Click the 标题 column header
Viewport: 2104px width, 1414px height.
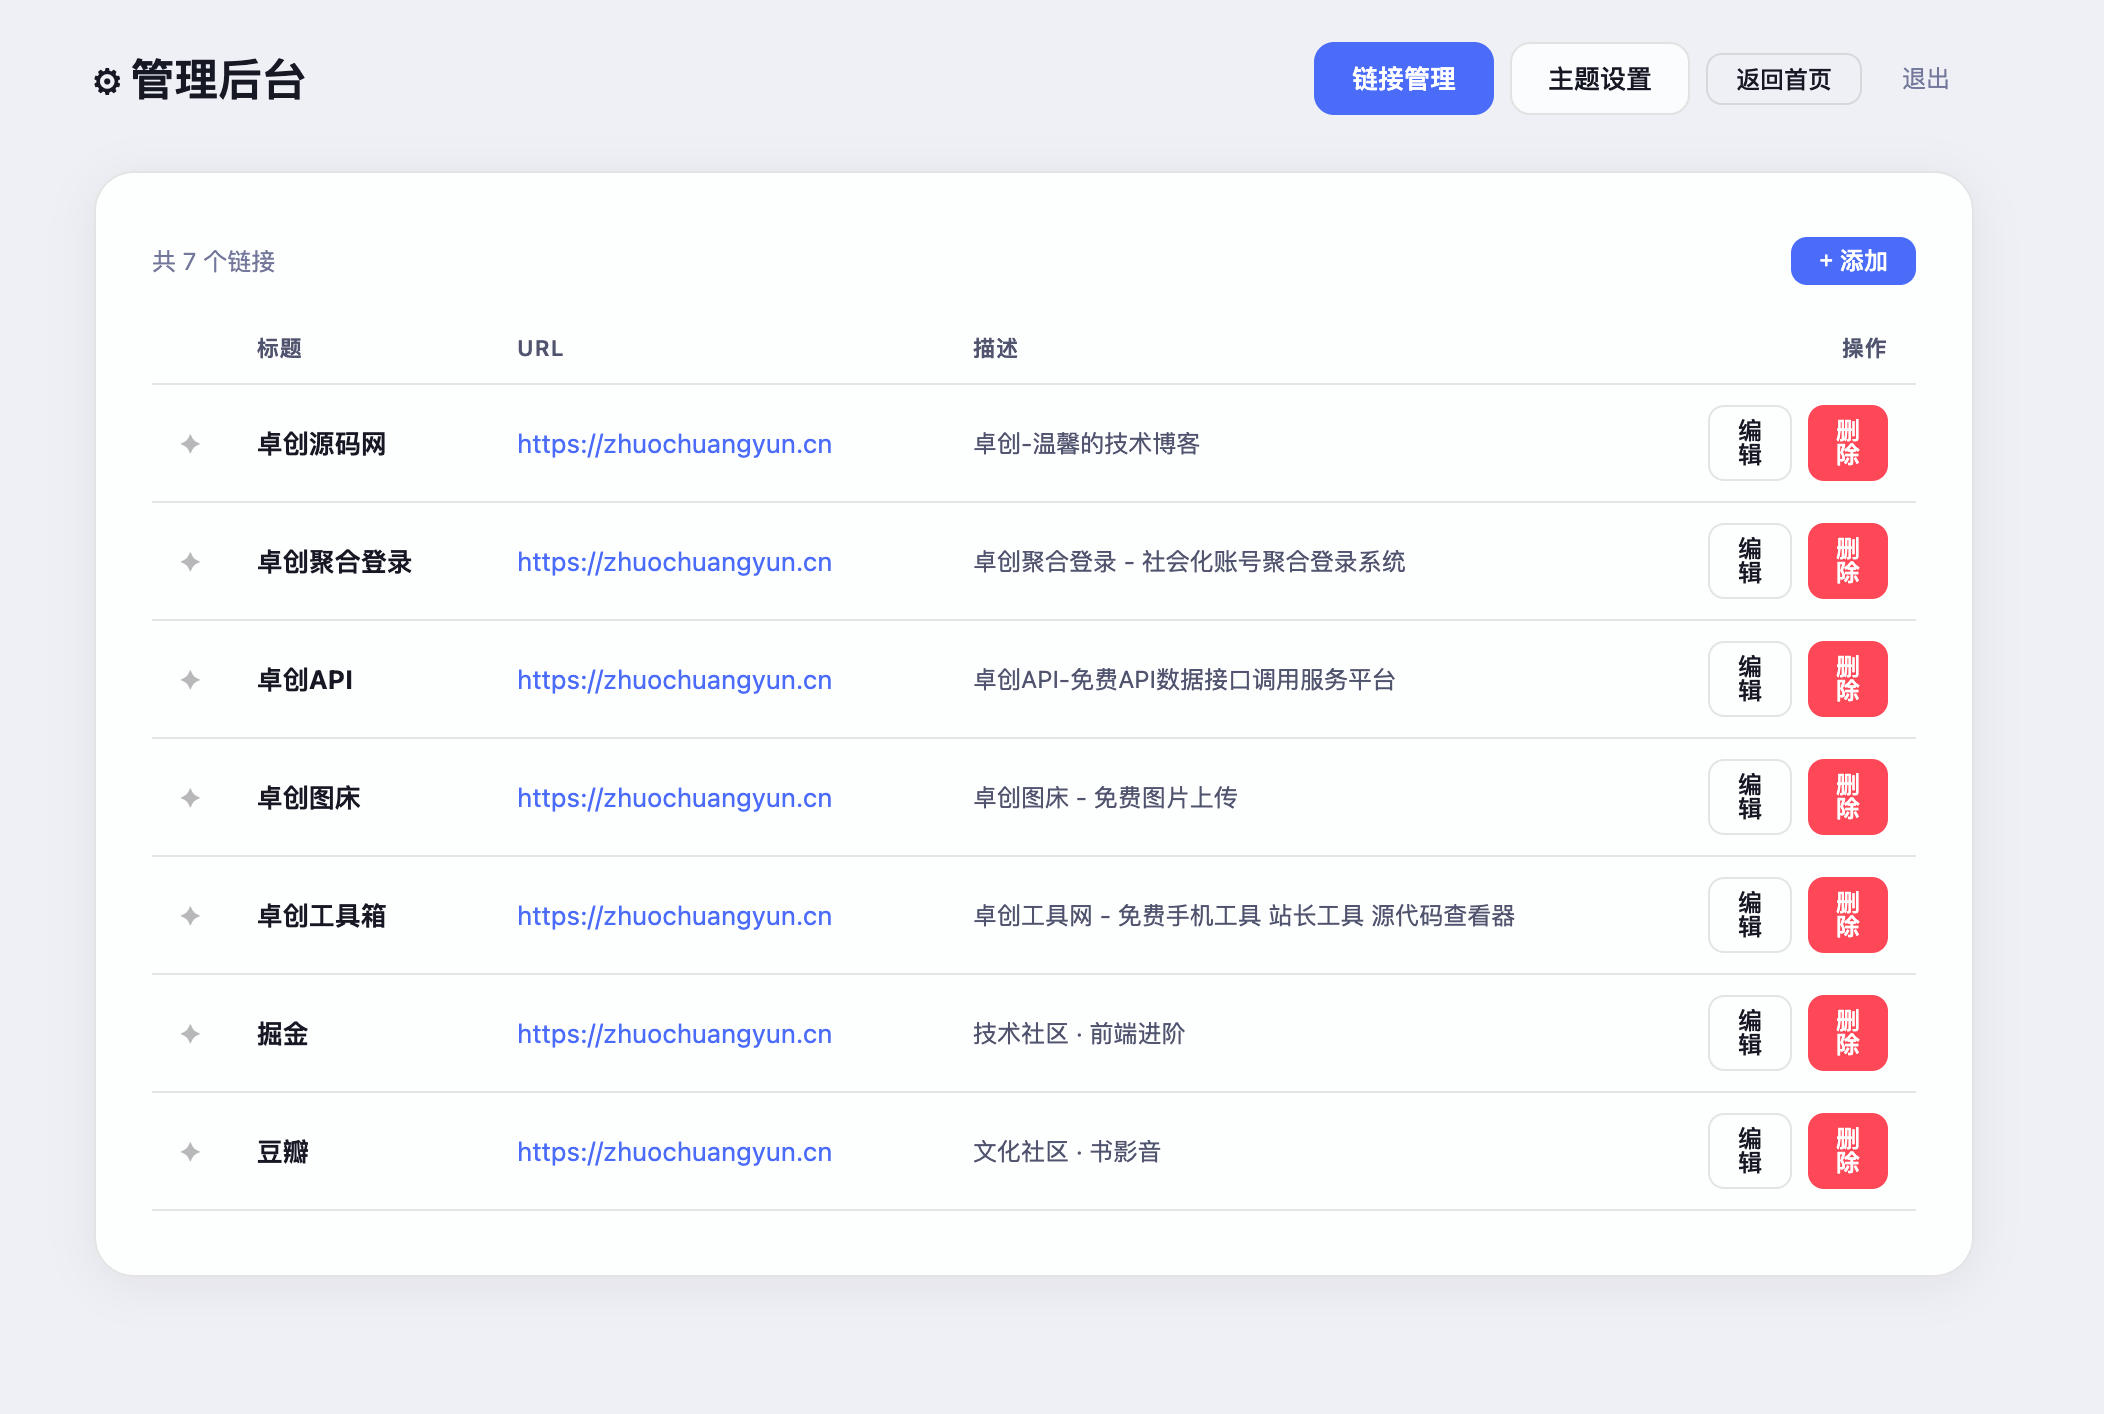(x=279, y=348)
